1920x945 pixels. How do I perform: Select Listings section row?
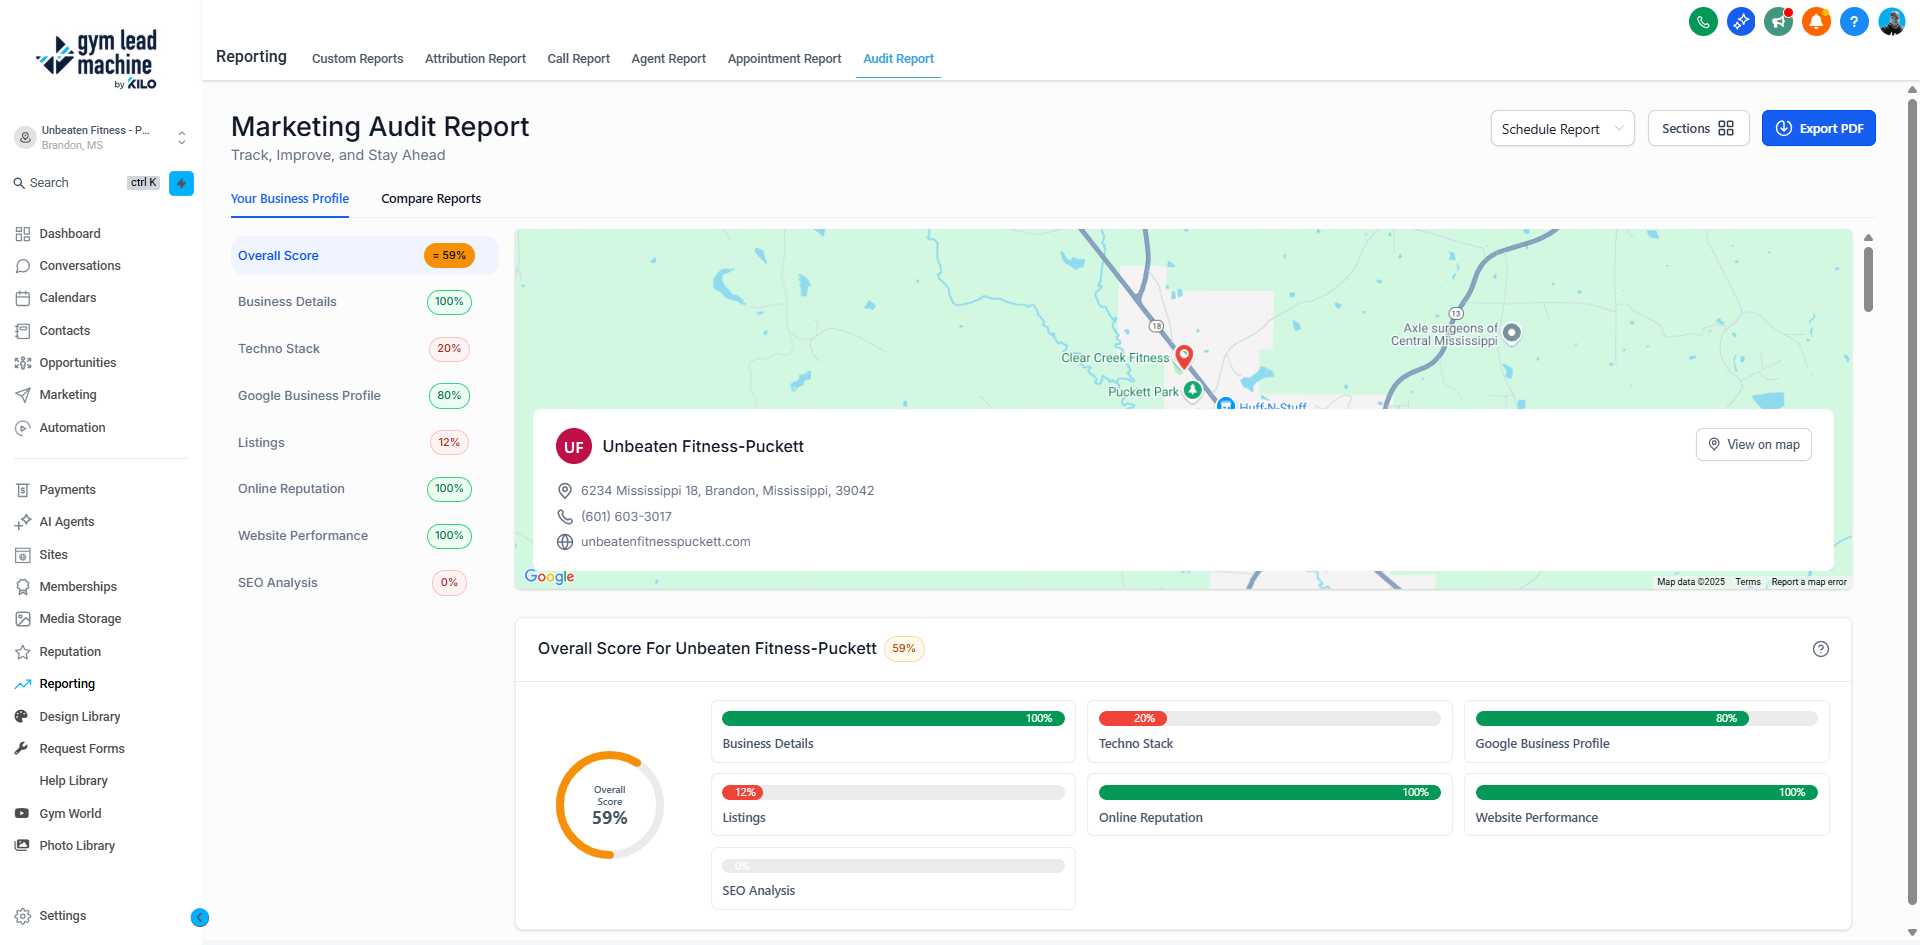coord(364,443)
